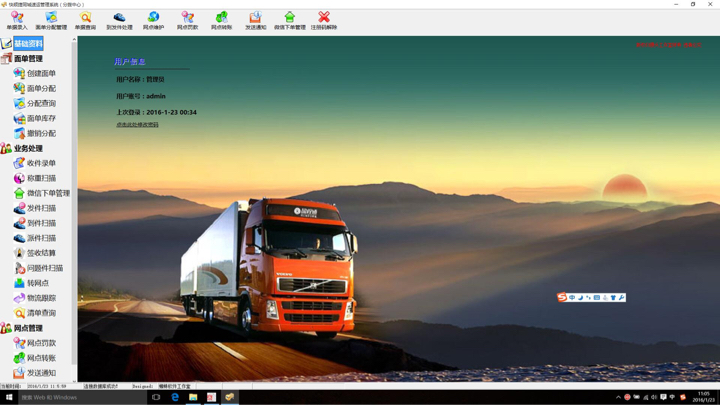
Task: Open 到发件处理 from the toolbar
Action: [x=119, y=21]
